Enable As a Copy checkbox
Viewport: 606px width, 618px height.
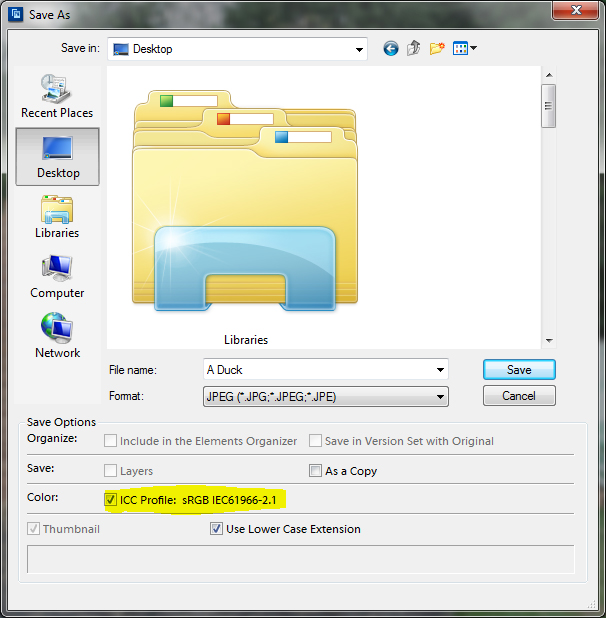pos(315,471)
